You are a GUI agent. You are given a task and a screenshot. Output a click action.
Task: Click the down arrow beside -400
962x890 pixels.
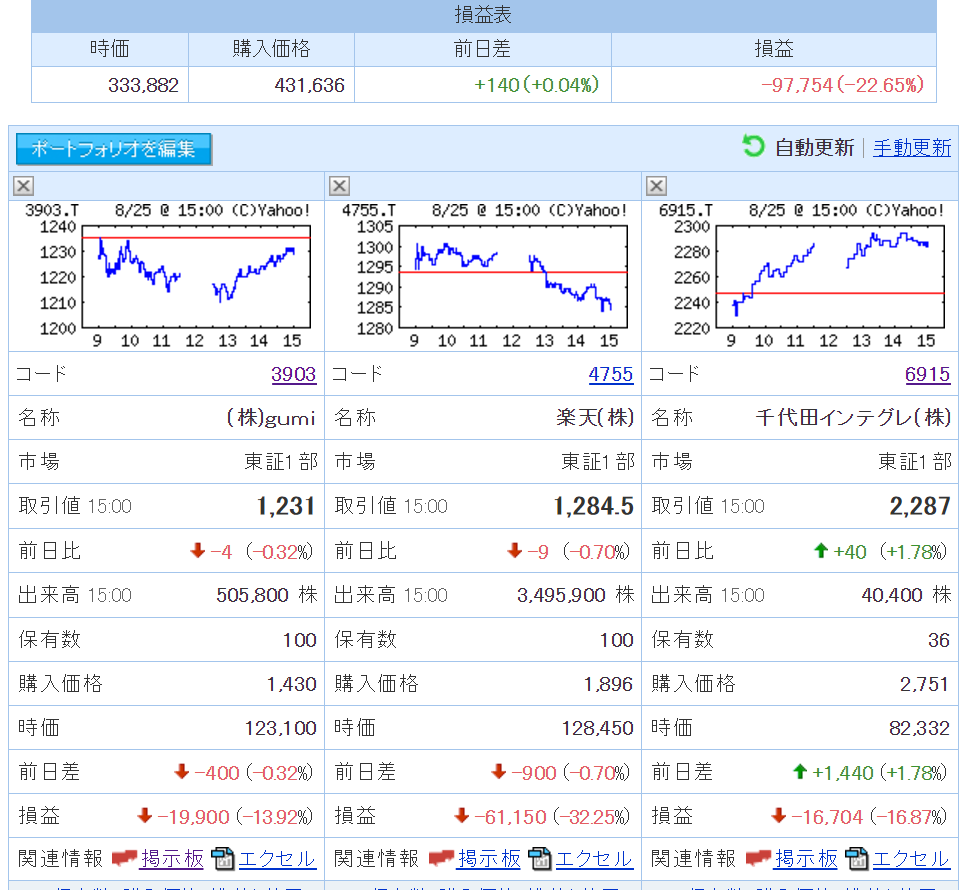tap(182, 772)
